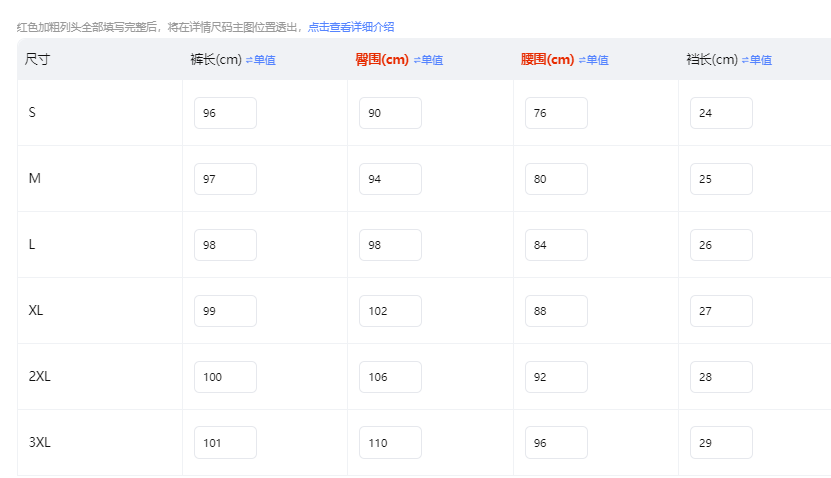Toggle 单值 switch for 腰围(cm) column

tap(594, 60)
